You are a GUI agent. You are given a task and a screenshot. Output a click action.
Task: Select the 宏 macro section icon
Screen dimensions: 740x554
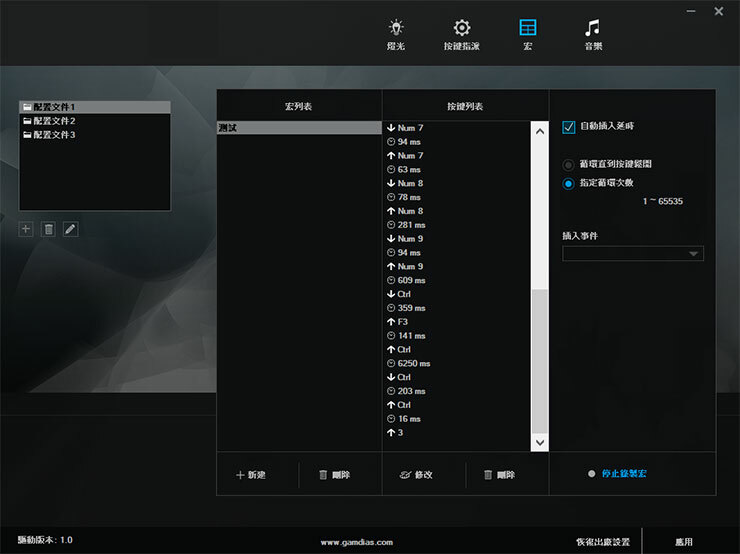point(527,29)
